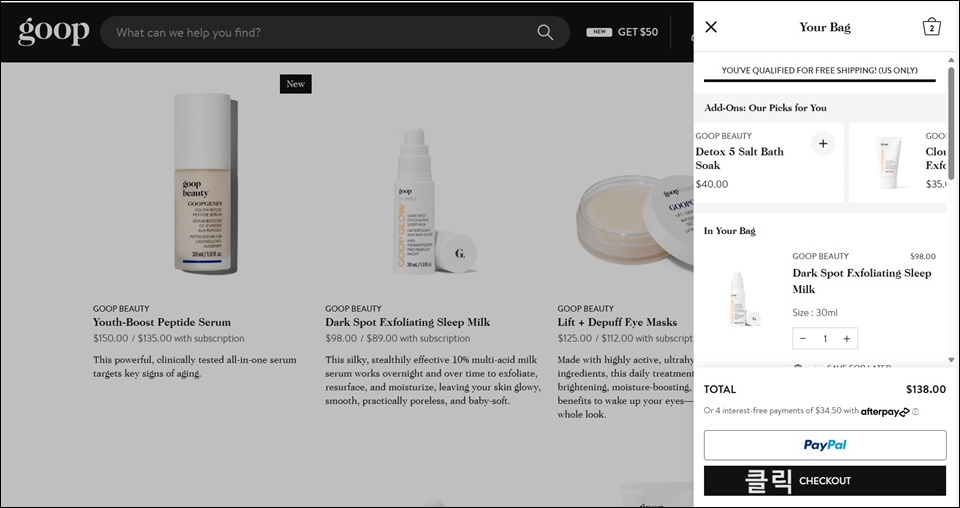Viewport: 960px width, 508px height.
Task: Click the free shipping progress bar
Action: pyautogui.click(x=820, y=80)
